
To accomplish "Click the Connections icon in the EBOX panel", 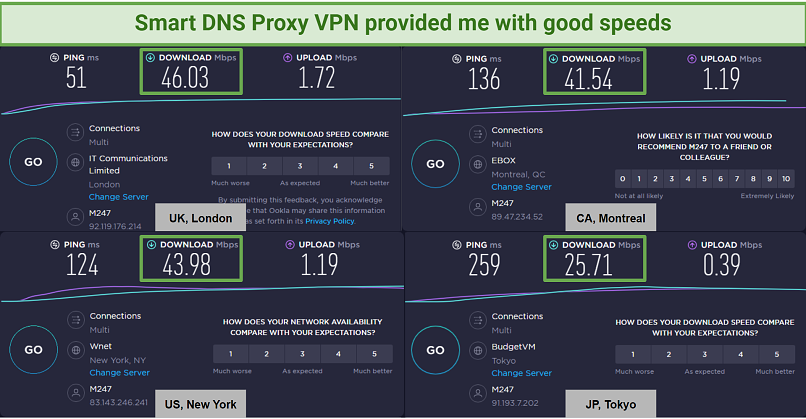I will pos(478,135).
